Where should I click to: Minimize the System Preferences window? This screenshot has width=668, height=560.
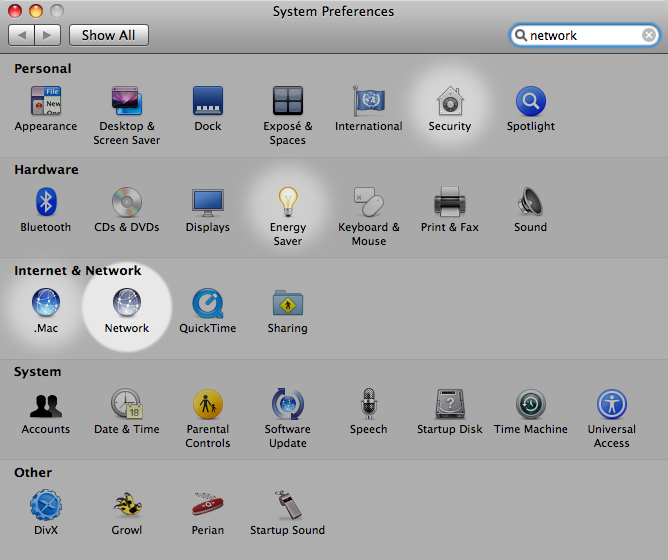(x=36, y=11)
